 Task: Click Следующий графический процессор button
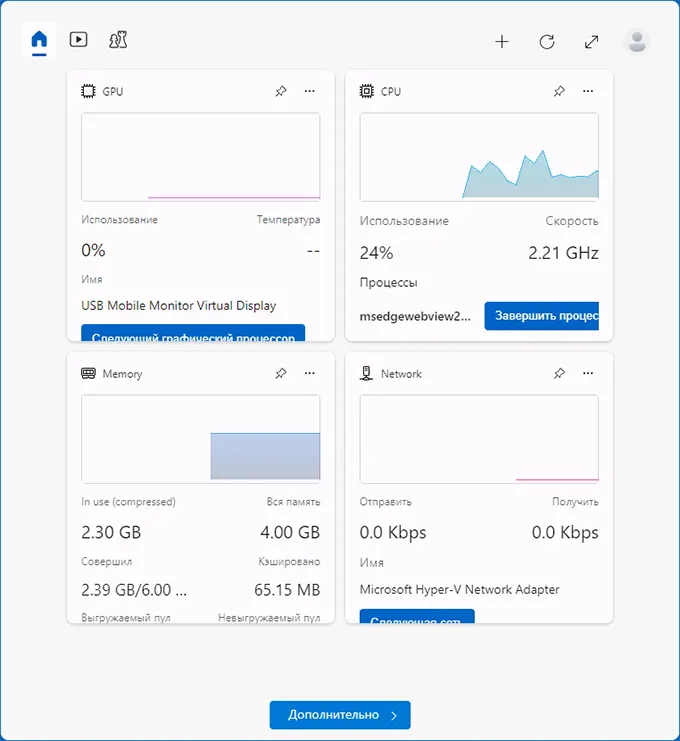pyautogui.click(x=193, y=333)
